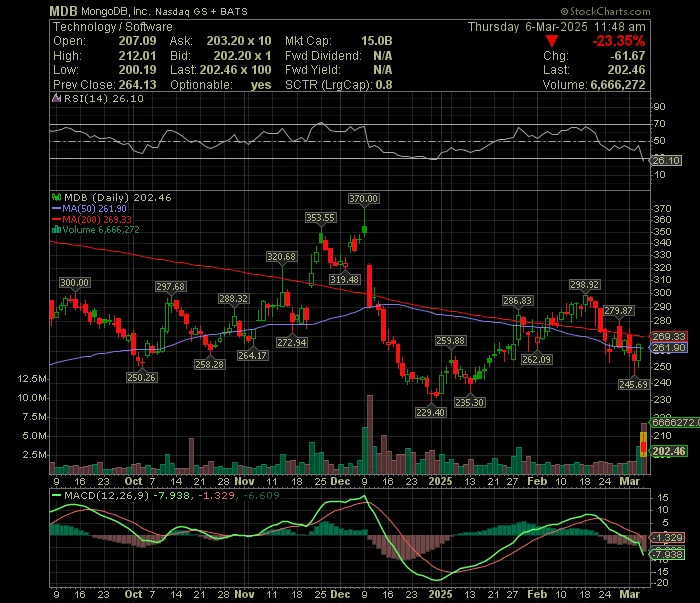Click the 245.69 low price label
Image resolution: width=700 pixels, height=603 pixels.
click(633, 384)
